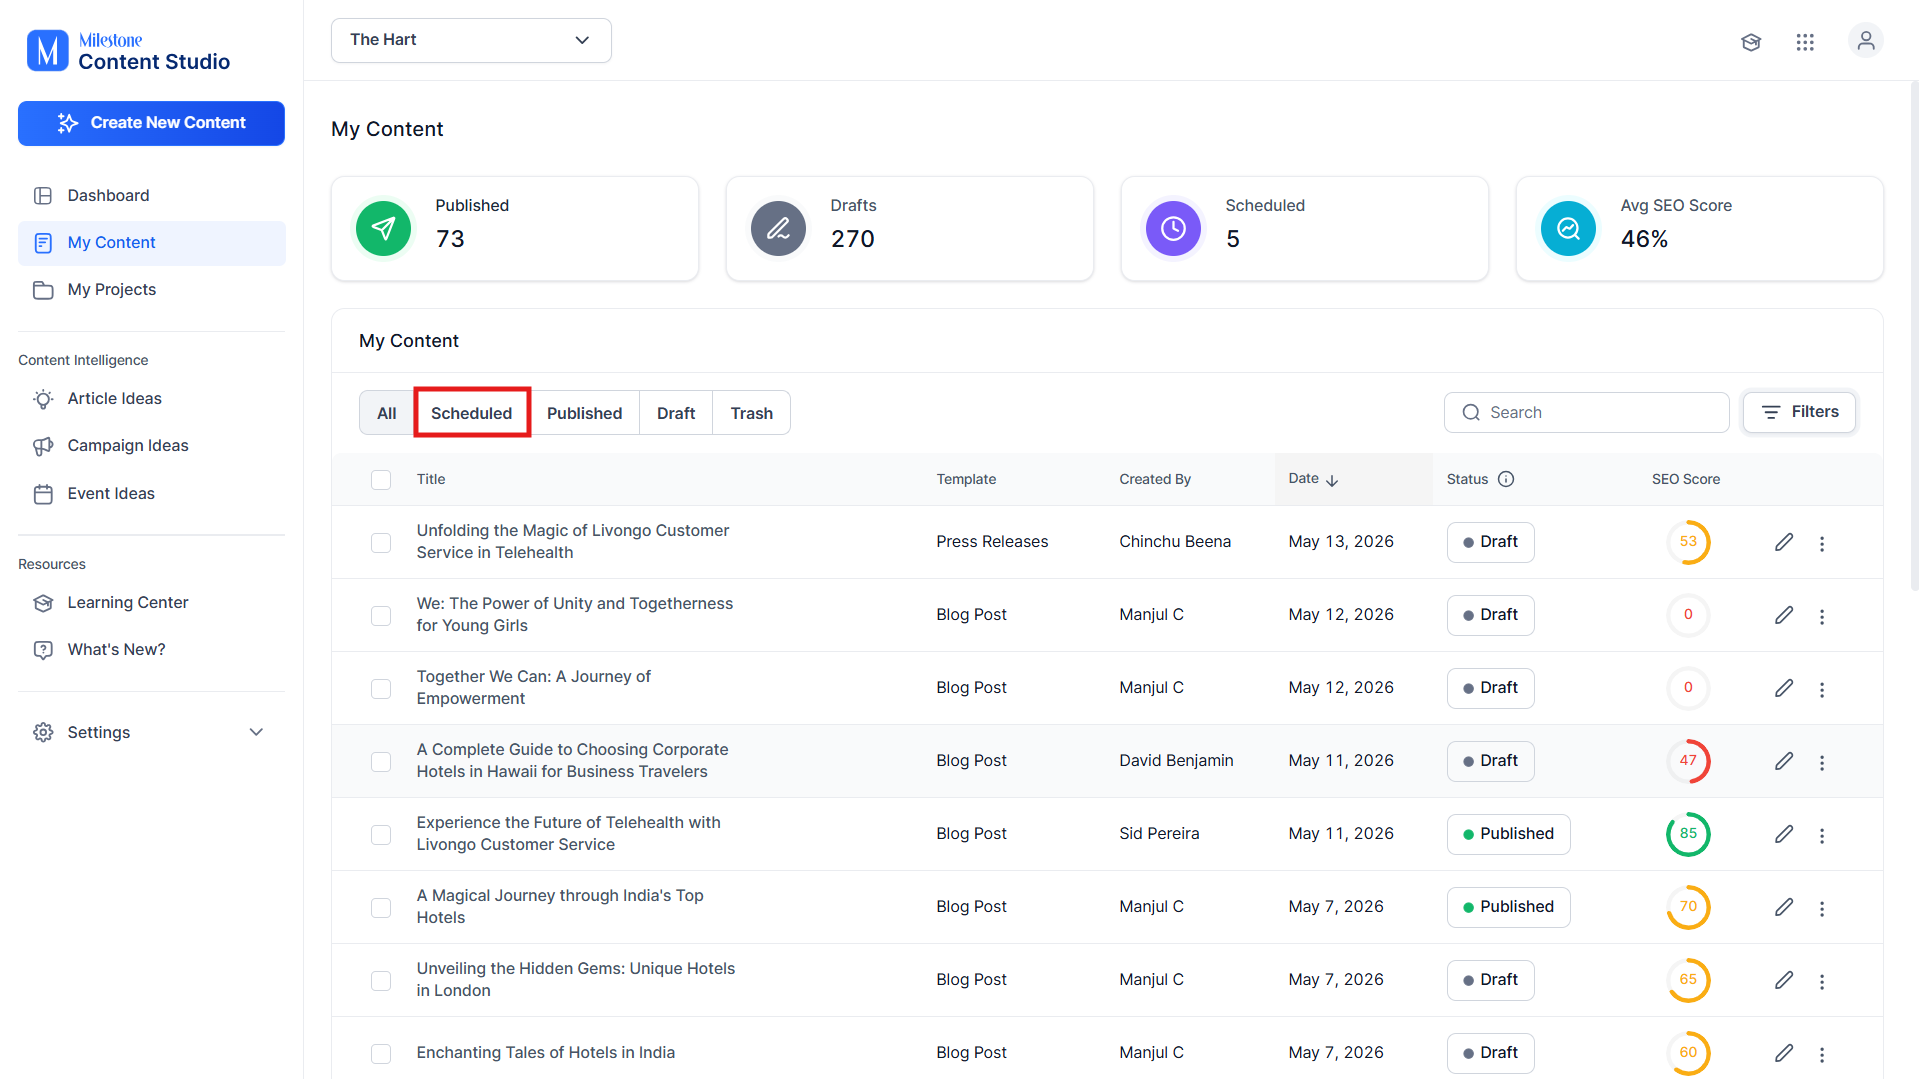
Task: Click the Create New Content button
Action: (151, 123)
